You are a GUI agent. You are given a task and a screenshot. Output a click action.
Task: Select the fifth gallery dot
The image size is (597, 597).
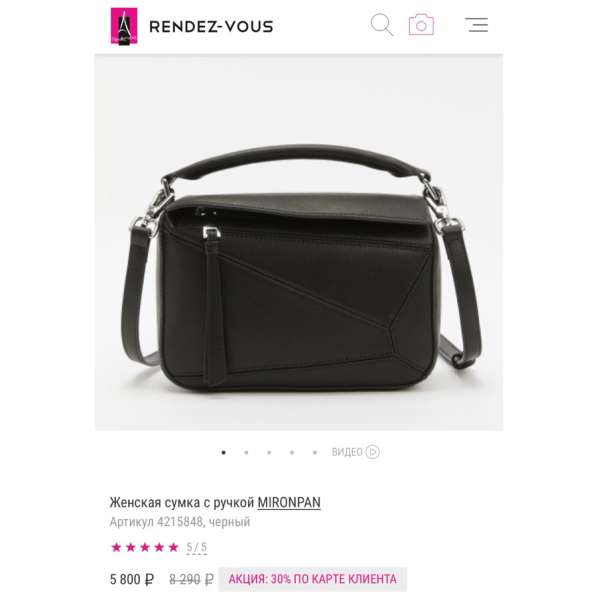coord(315,452)
